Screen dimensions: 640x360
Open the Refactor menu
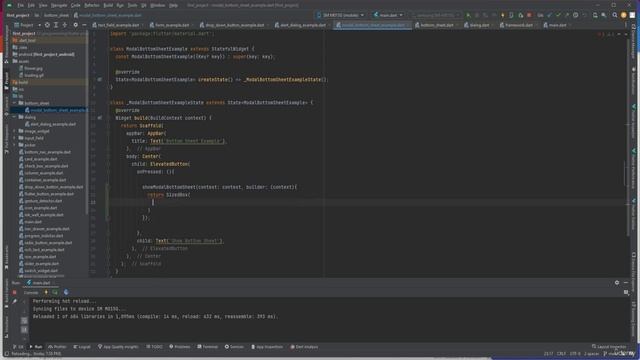coord(92,5)
